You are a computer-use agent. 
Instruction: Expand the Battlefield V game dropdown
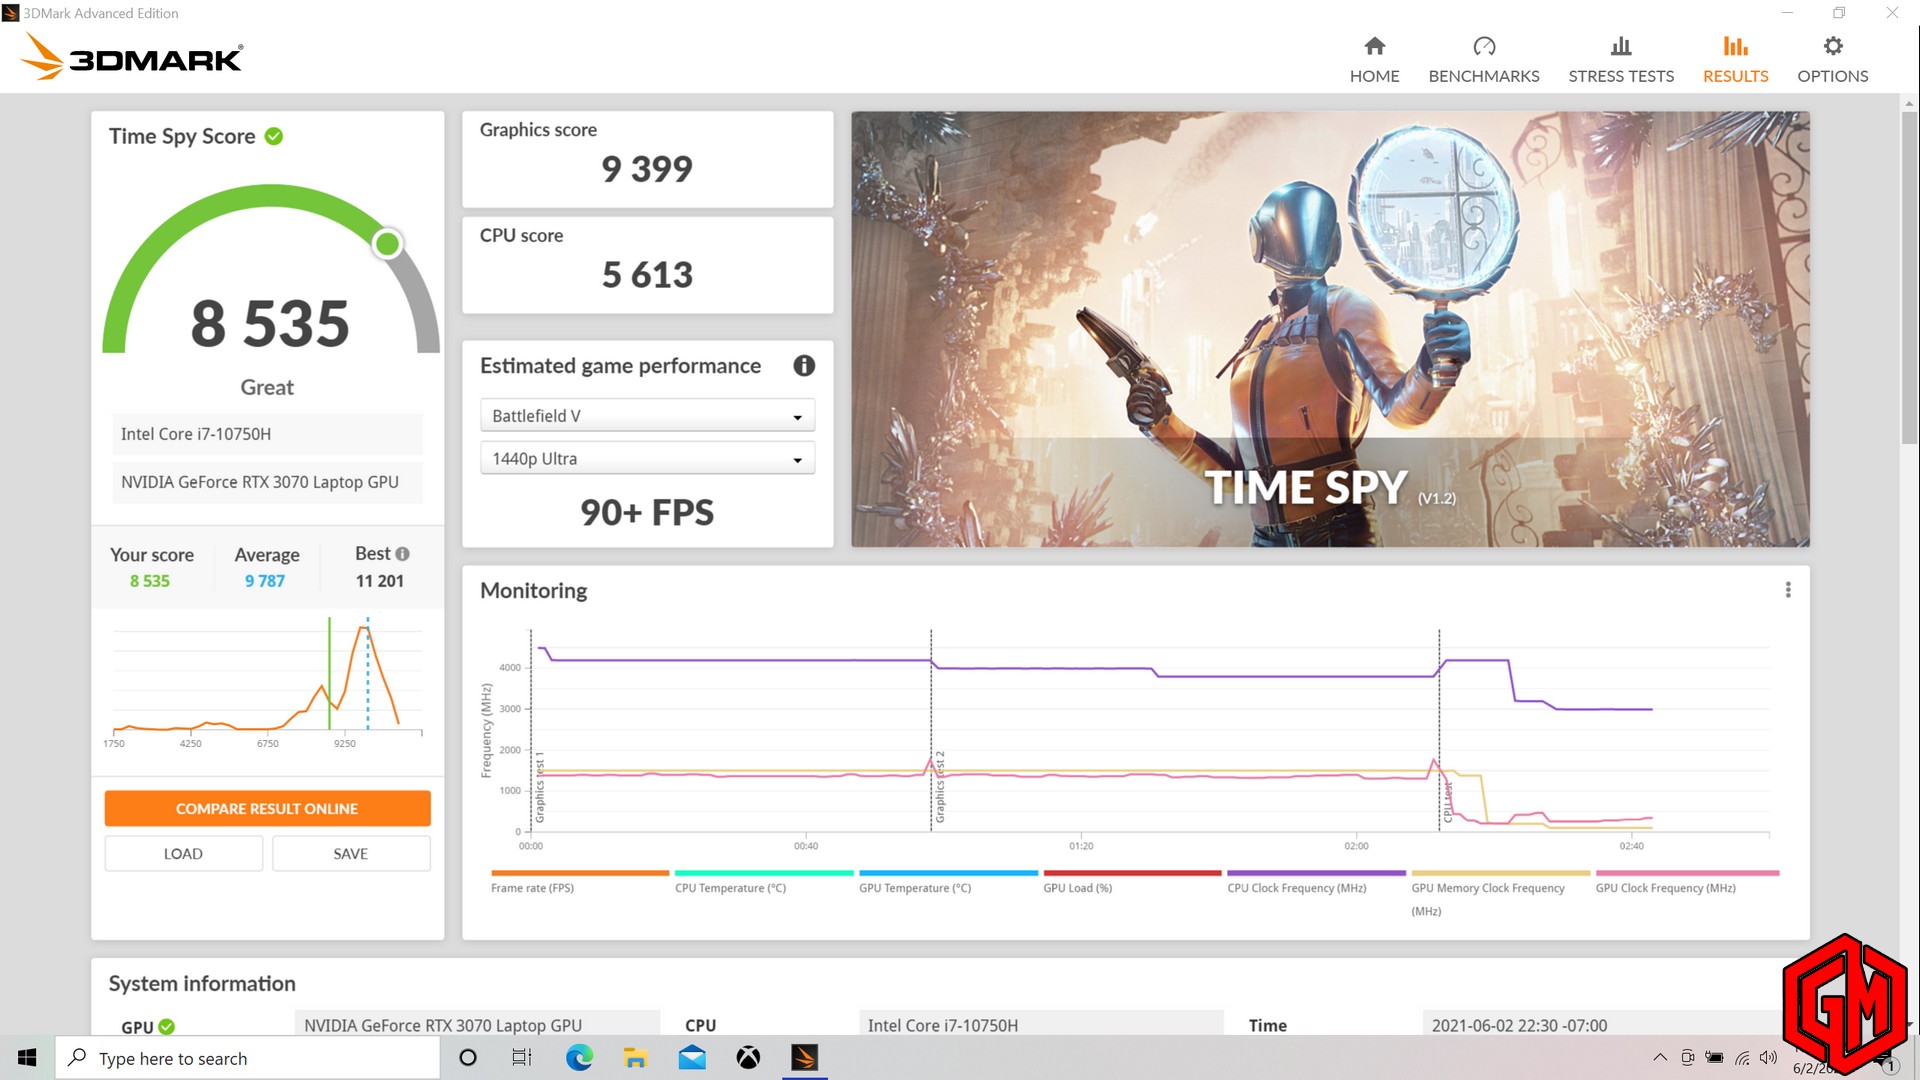[647, 416]
